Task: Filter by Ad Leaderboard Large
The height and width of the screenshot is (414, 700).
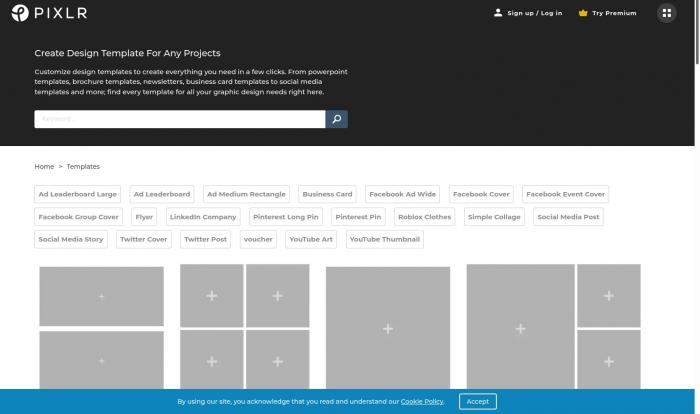Action: click(78, 194)
